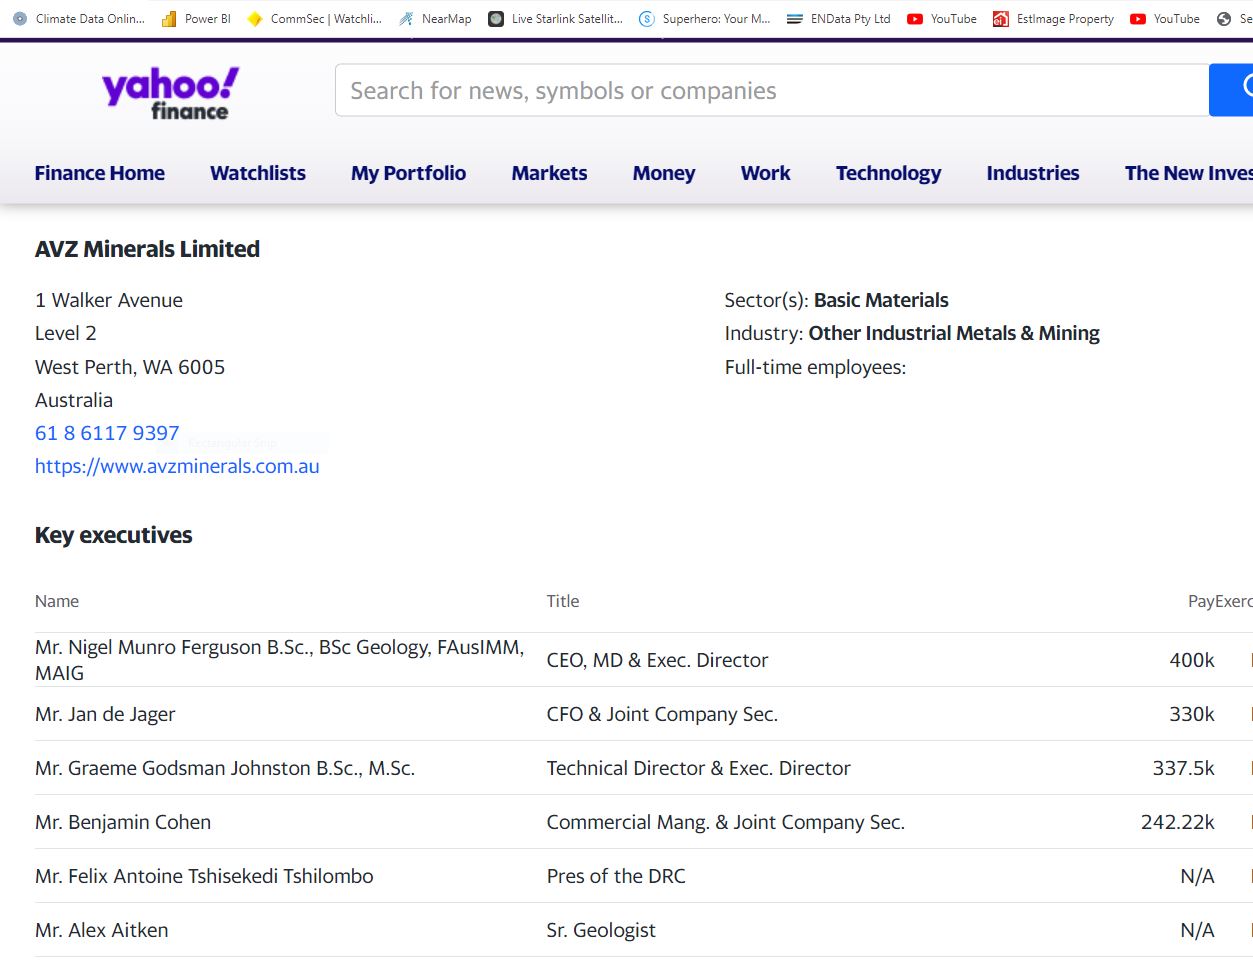Open the Power BI bookmark
This screenshot has height=964, width=1253.
196,19
